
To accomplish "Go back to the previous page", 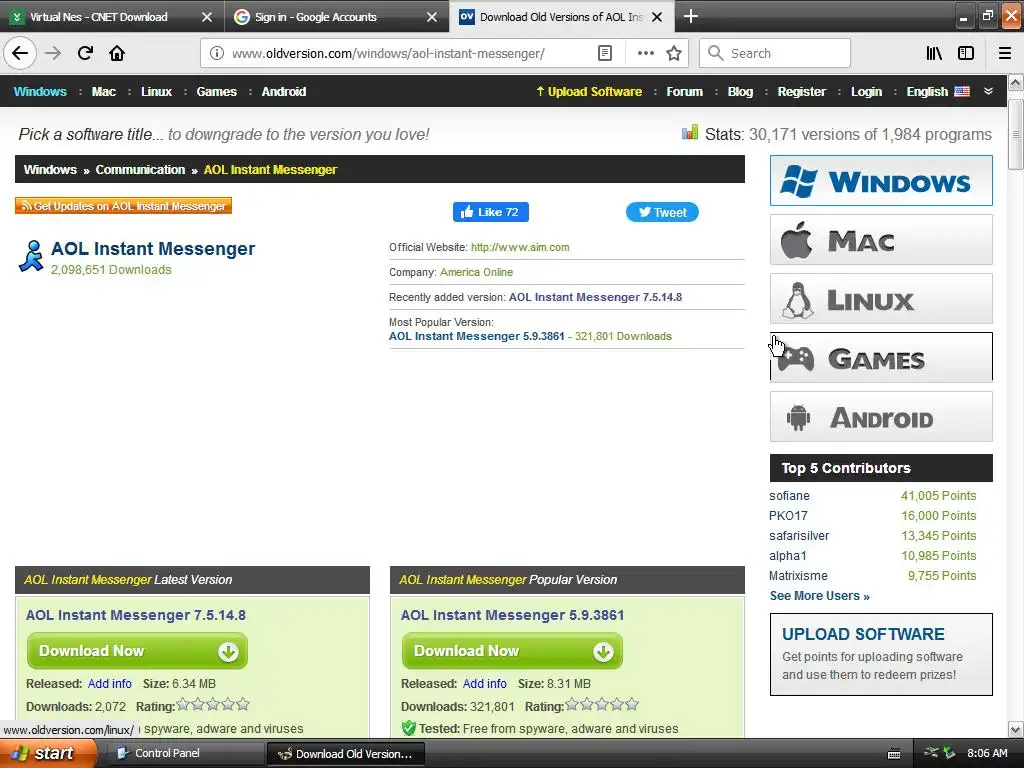I will [x=20, y=53].
